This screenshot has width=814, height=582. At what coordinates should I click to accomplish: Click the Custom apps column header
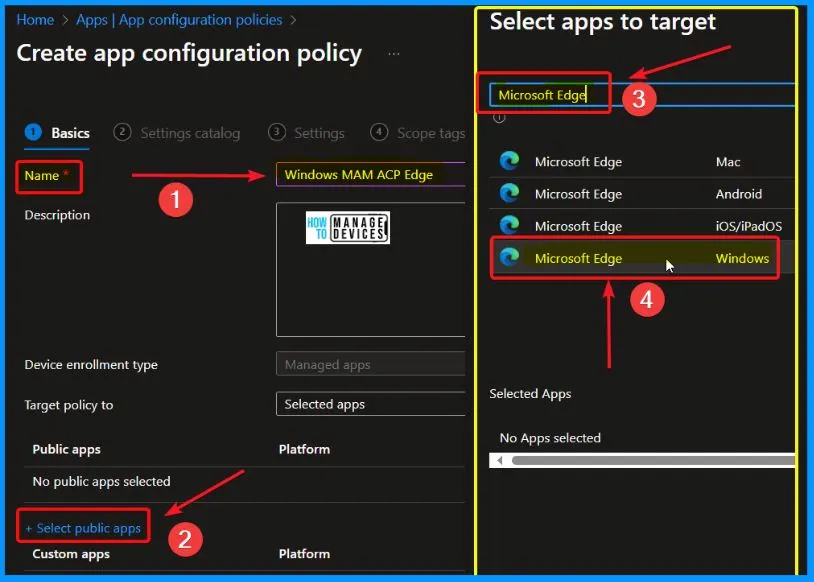pos(71,554)
